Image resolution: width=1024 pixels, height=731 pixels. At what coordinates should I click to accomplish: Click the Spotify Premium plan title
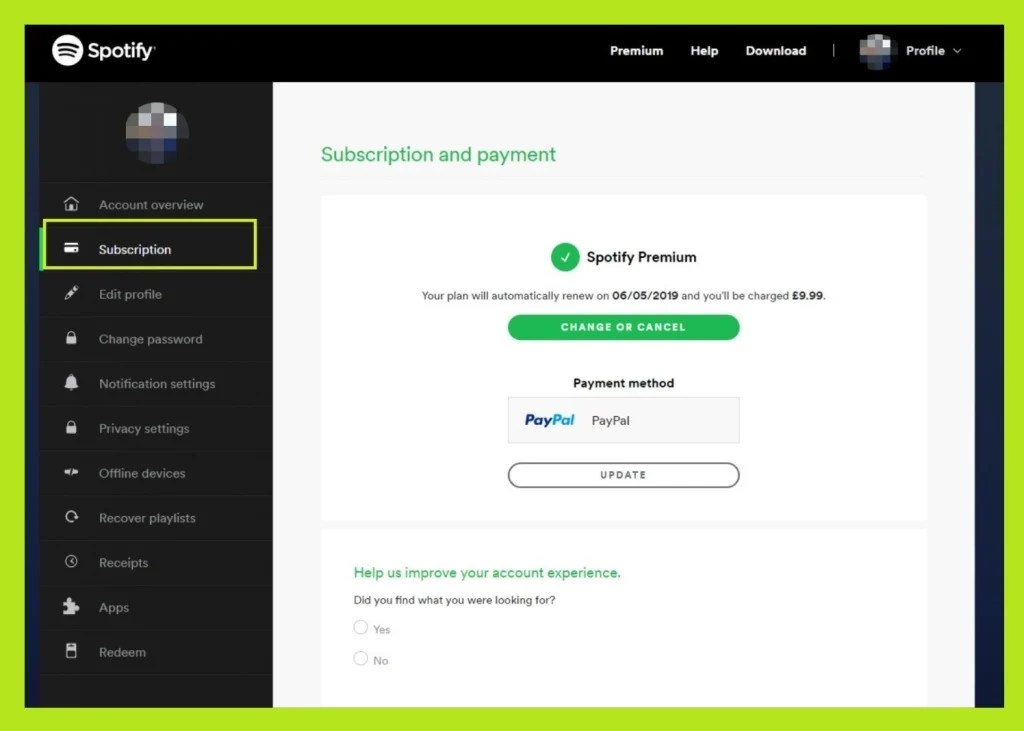(x=641, y=257)
